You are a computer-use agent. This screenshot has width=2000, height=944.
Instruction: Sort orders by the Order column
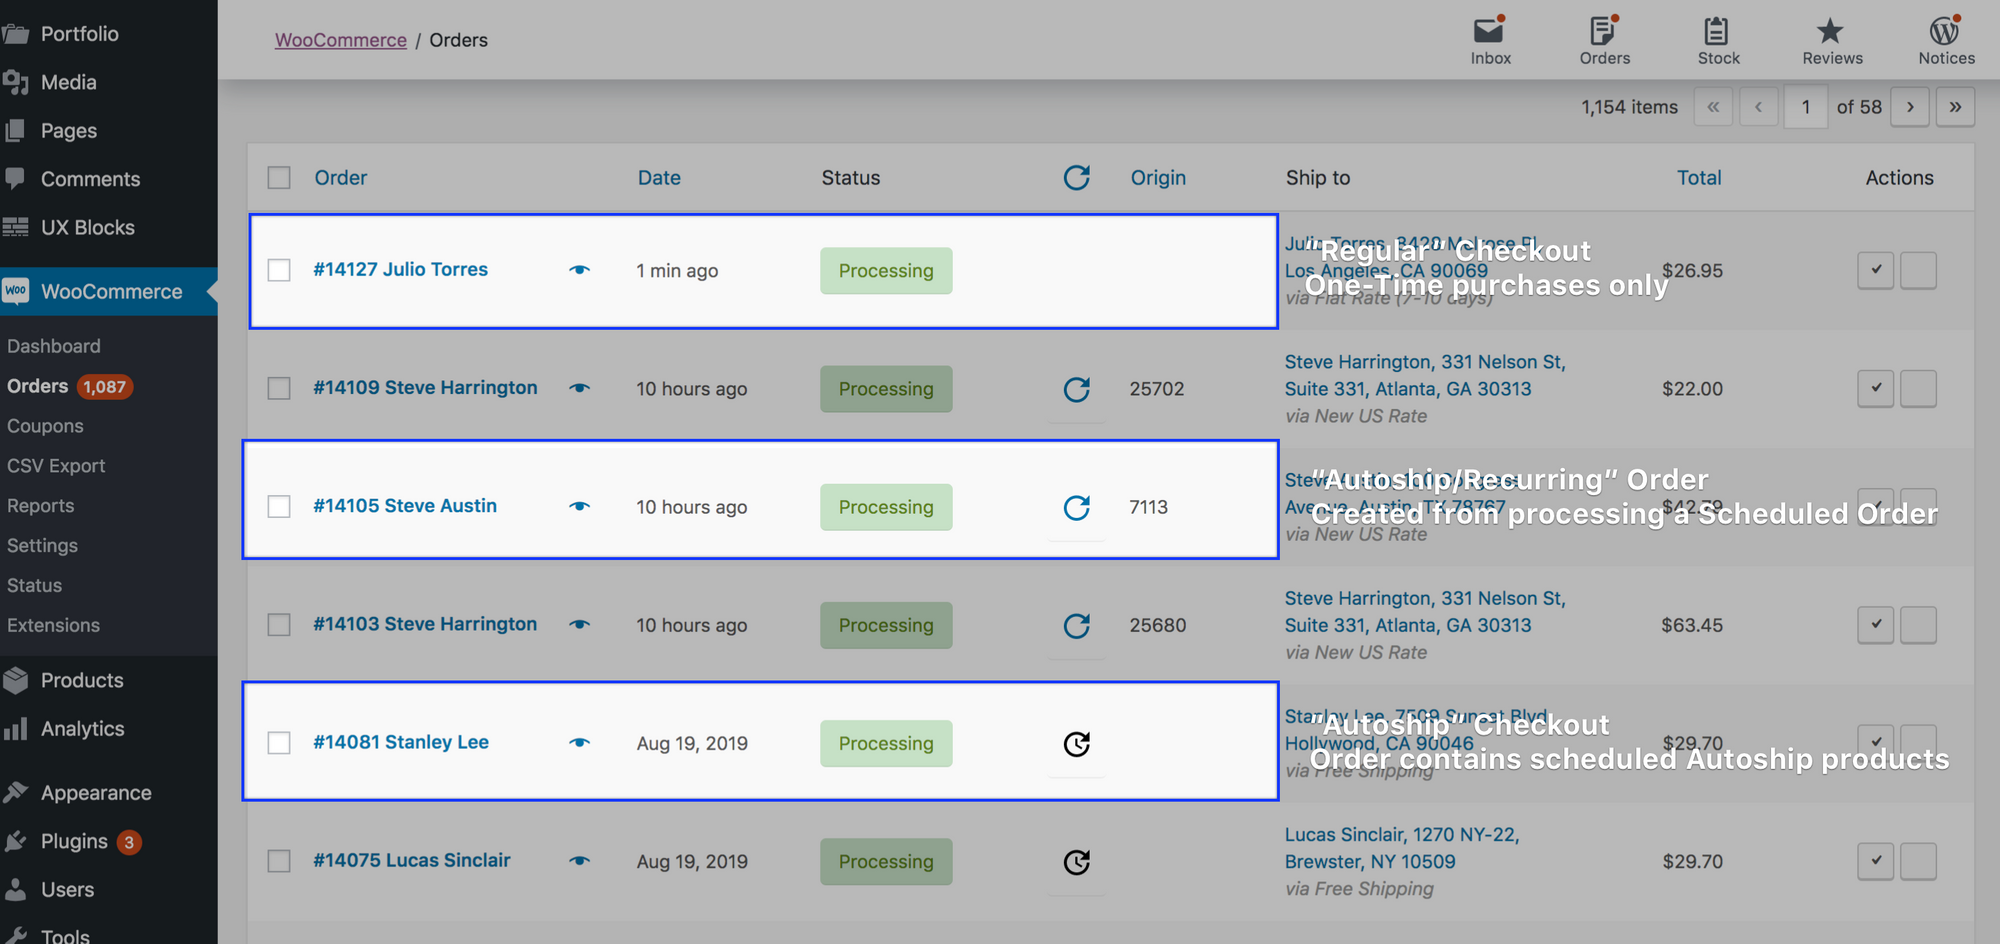coord(341,178)
